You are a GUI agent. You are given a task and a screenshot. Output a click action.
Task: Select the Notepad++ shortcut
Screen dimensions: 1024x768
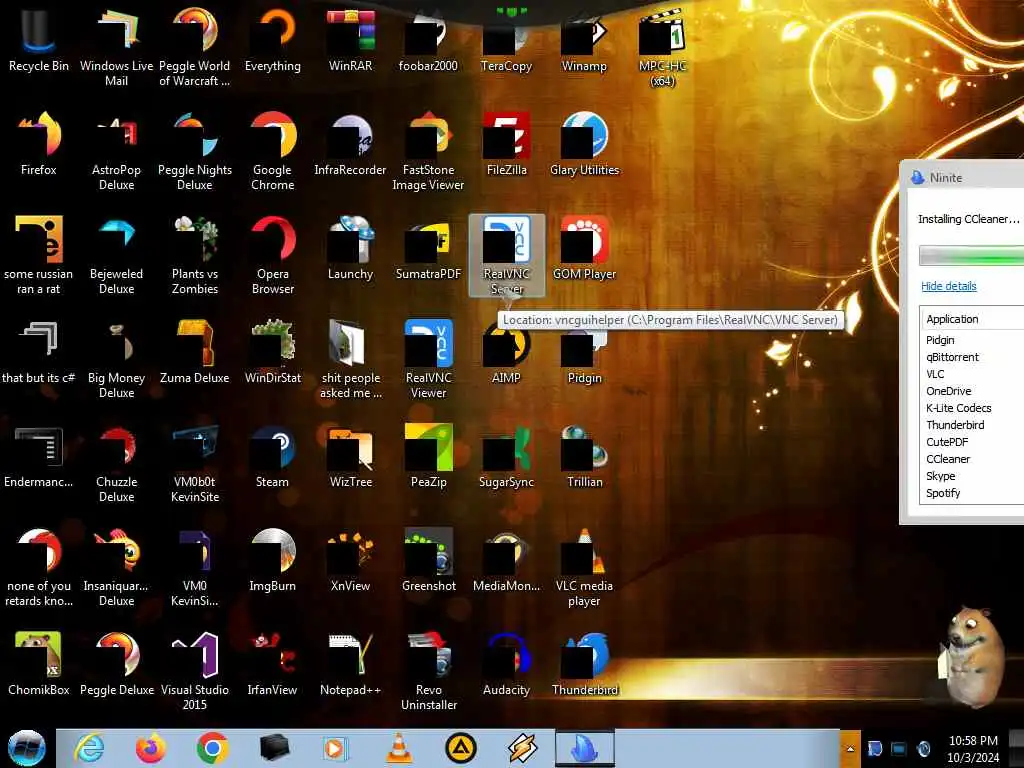[x=351, y=664]
